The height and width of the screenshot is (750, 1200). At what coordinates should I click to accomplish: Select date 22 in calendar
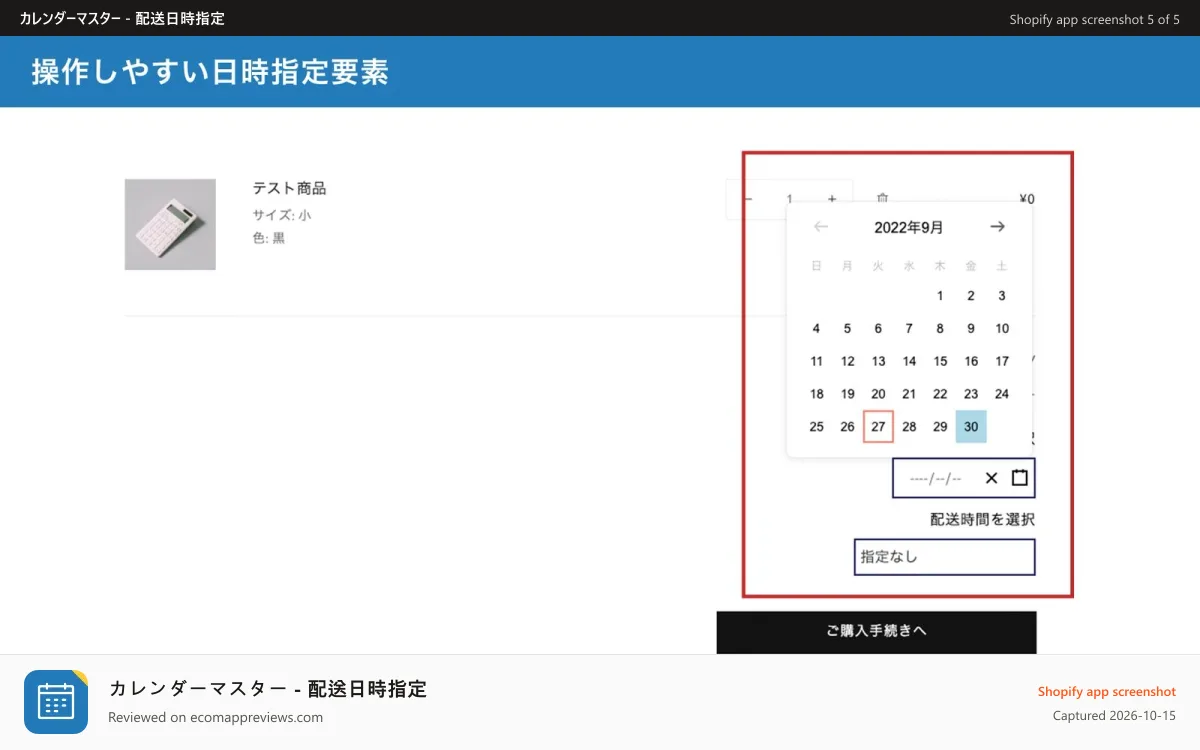[x=940, y=394]
